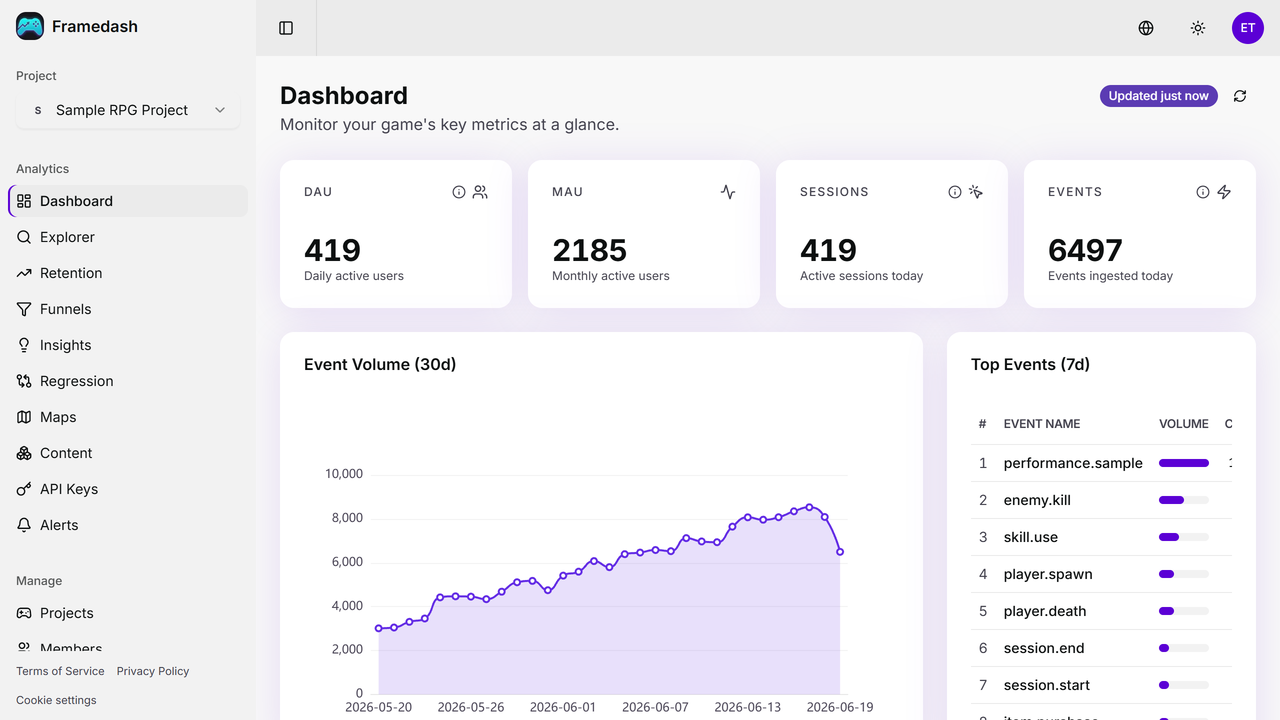Open Cookie settings

click(56, 700)
